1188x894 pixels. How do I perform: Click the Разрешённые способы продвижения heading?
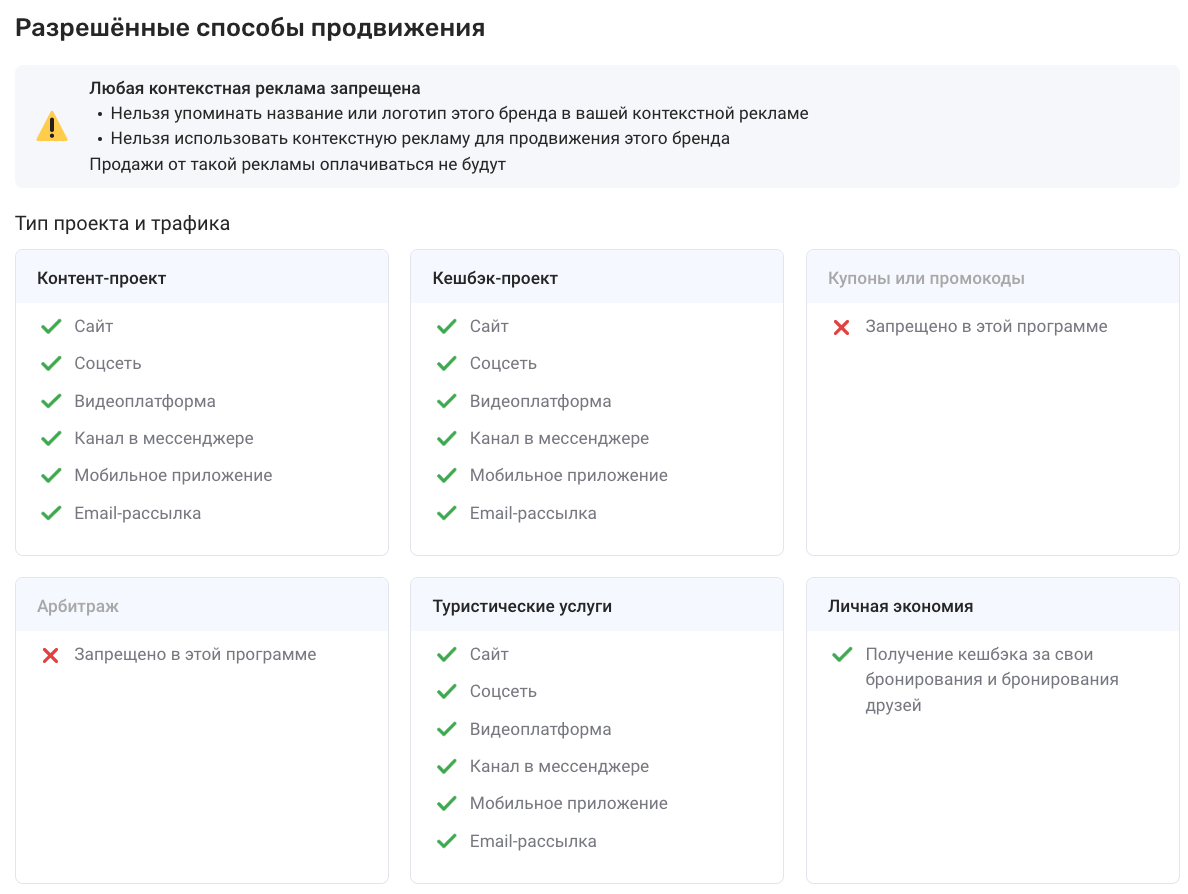(250, 28)
